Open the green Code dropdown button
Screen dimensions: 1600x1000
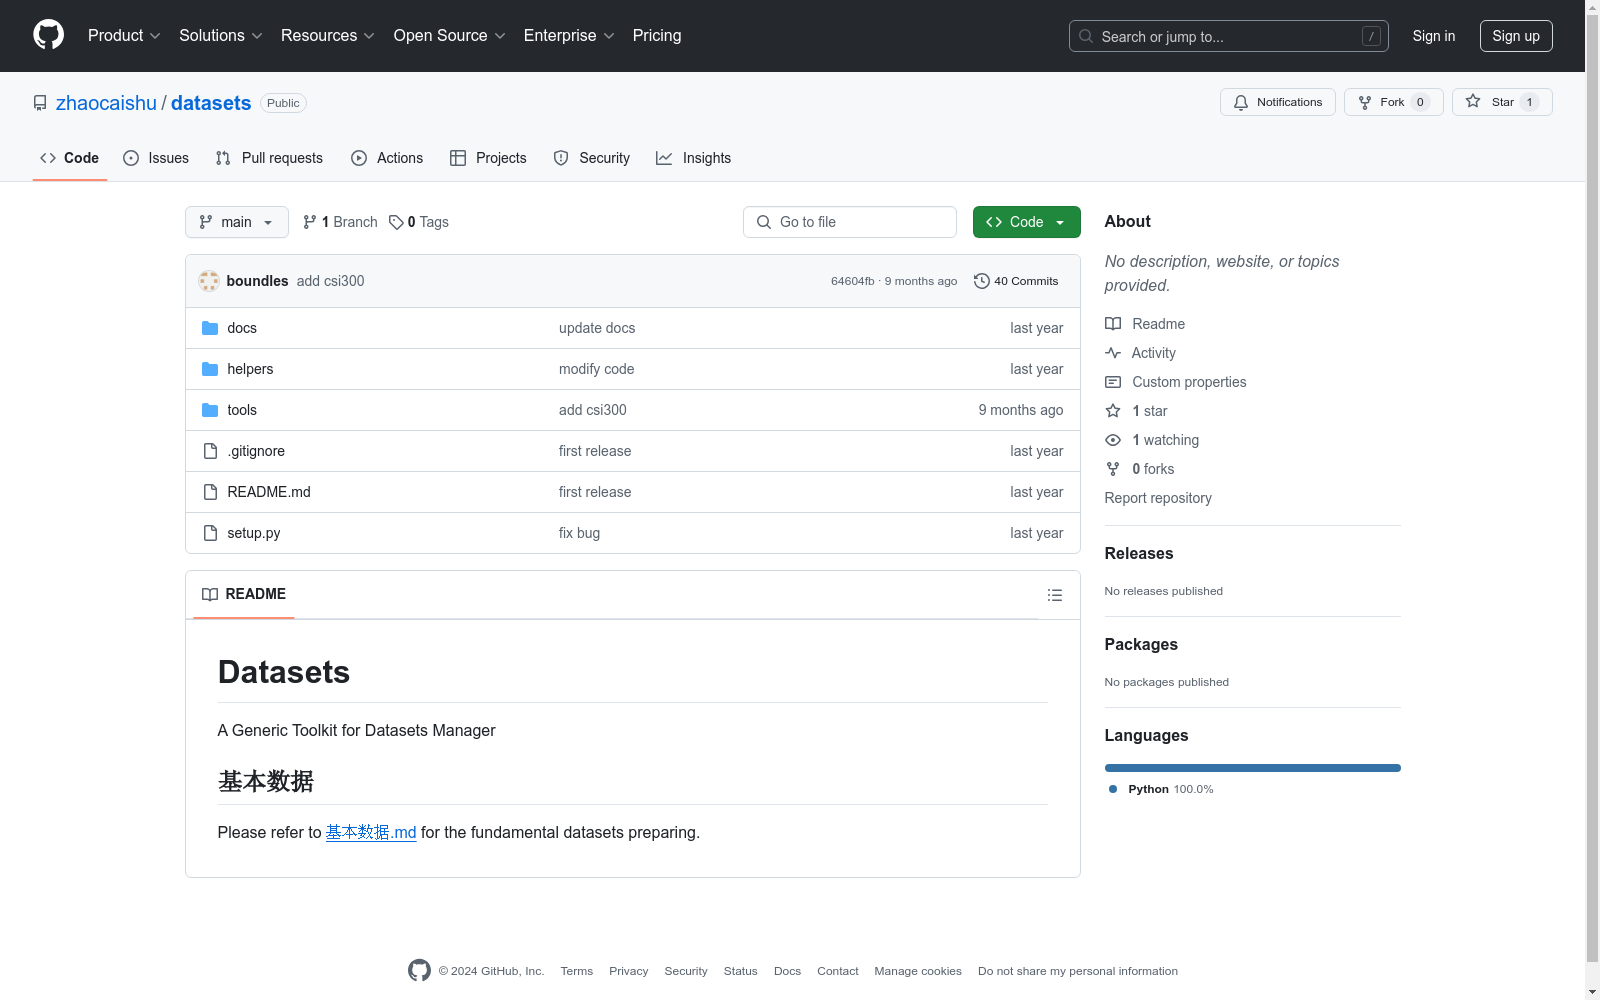(x=1026, y=222)
